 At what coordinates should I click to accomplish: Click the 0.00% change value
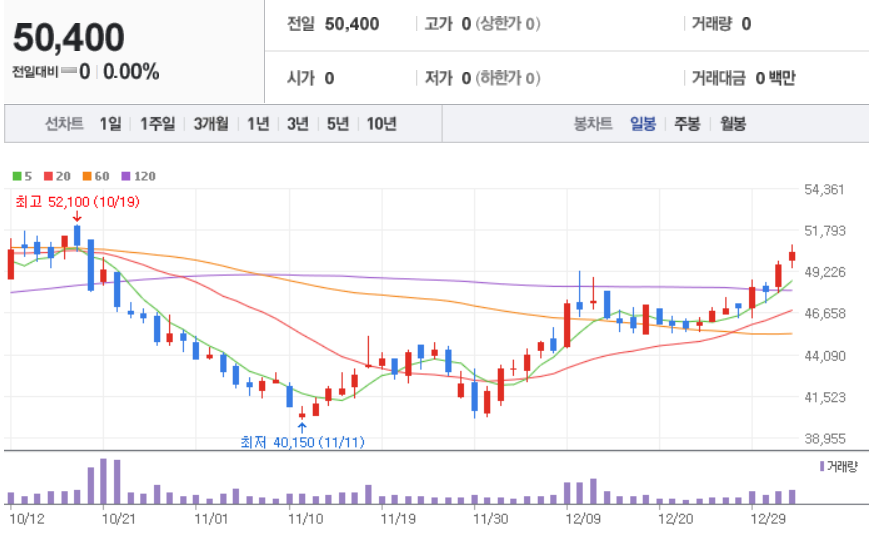131,72
